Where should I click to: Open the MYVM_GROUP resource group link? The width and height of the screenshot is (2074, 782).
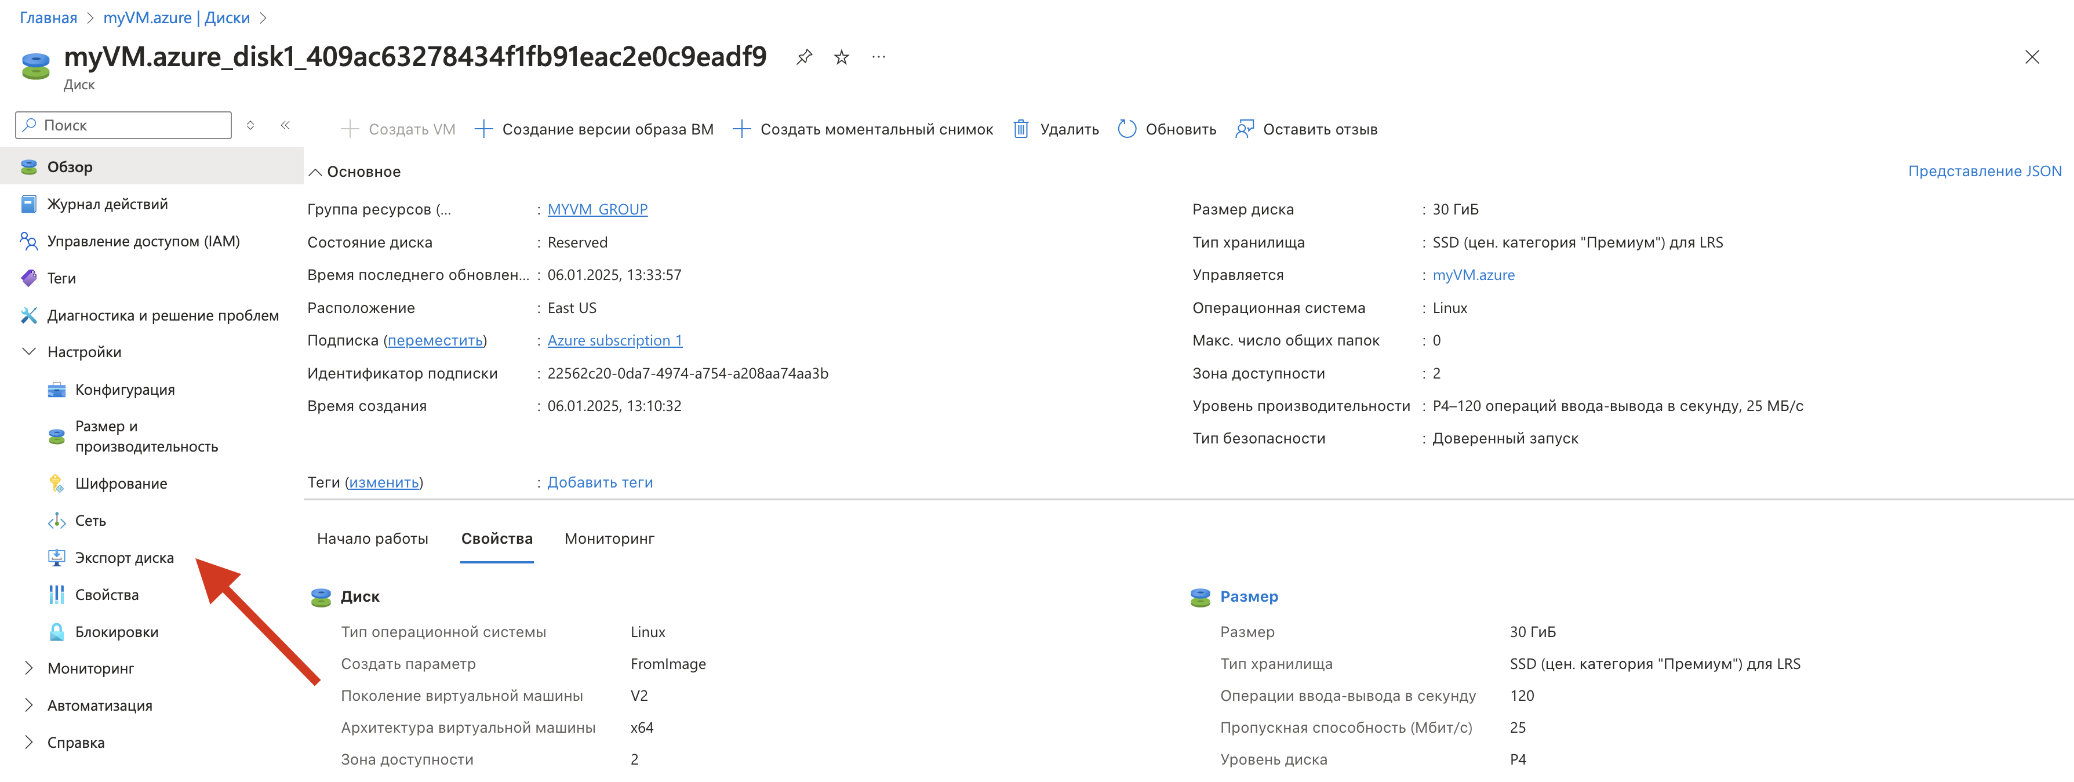(x=597, y=209)
